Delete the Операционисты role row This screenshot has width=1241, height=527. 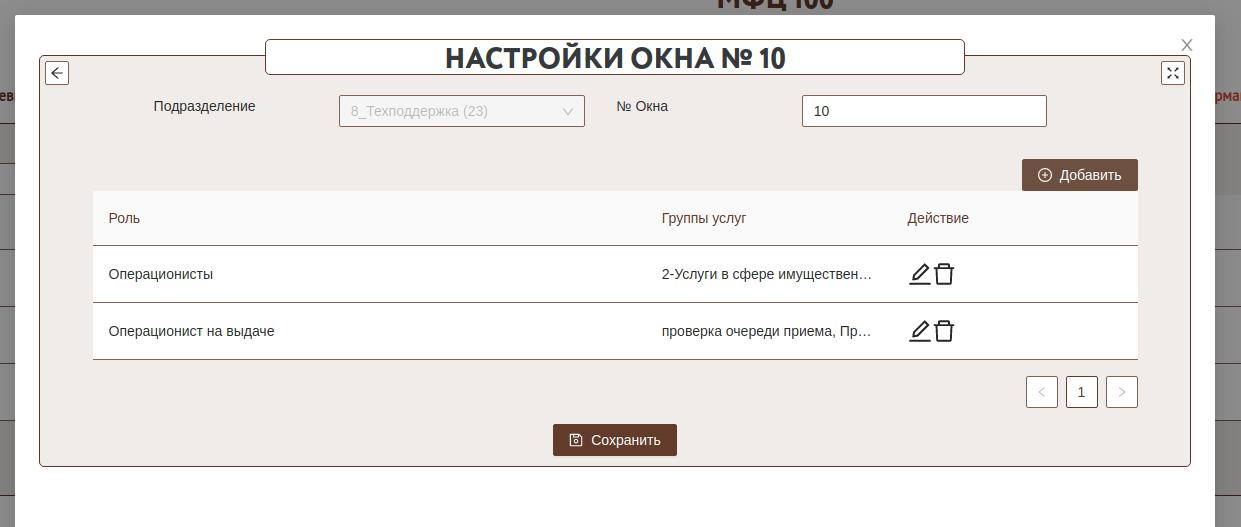tap(944, 274)
